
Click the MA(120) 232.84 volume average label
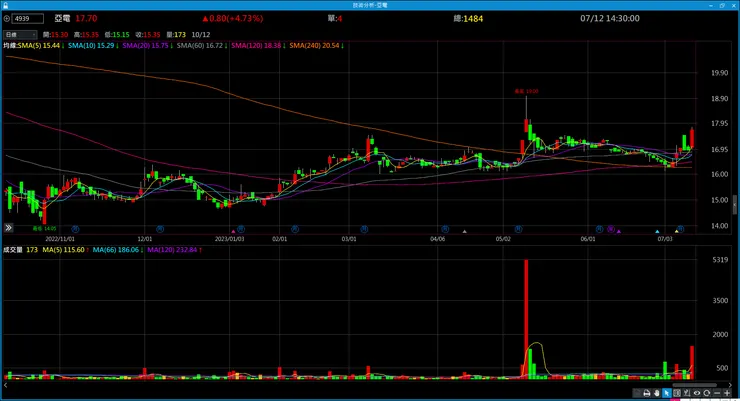[x=174, y=250]
